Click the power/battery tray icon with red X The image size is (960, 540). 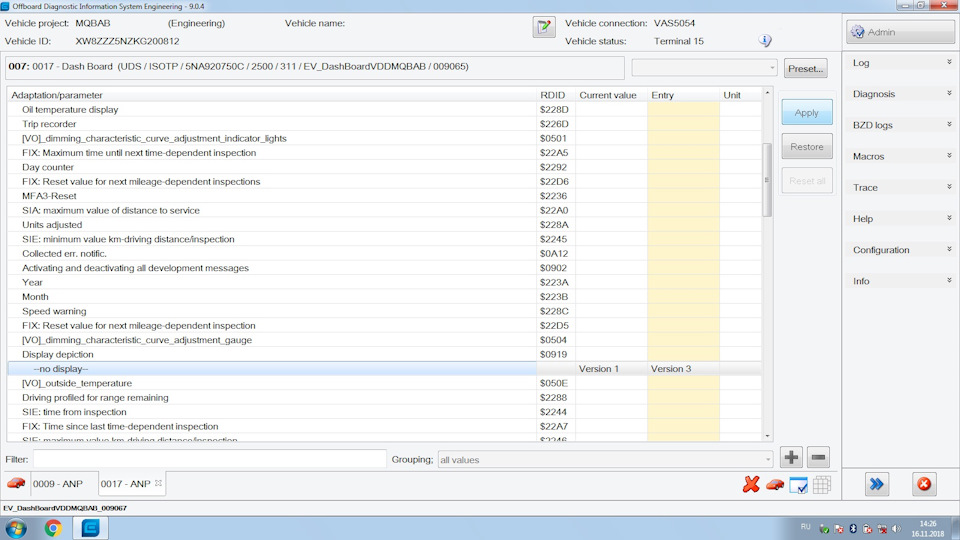(x=868, y=528)
